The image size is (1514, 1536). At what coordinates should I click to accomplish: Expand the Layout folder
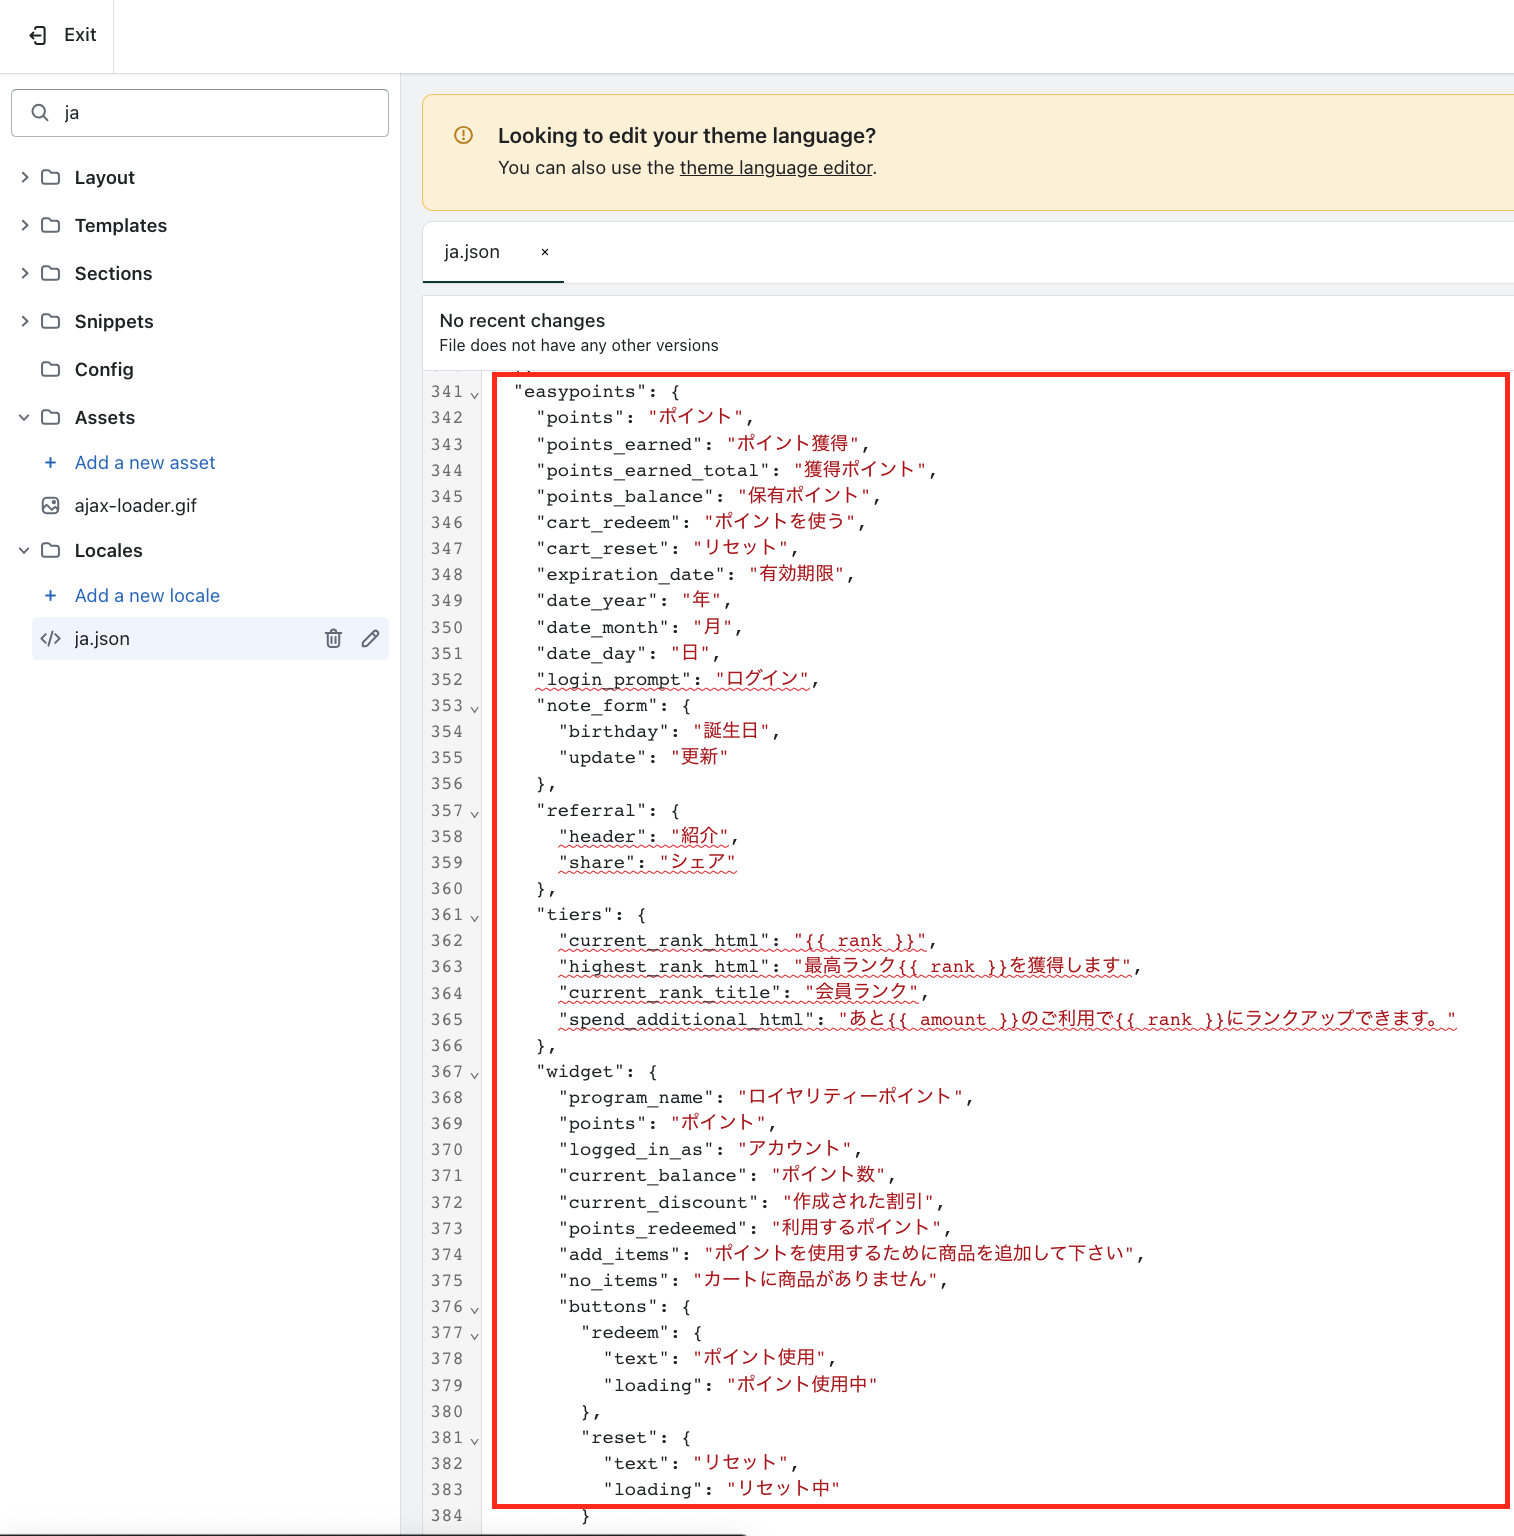click(25, 177)
